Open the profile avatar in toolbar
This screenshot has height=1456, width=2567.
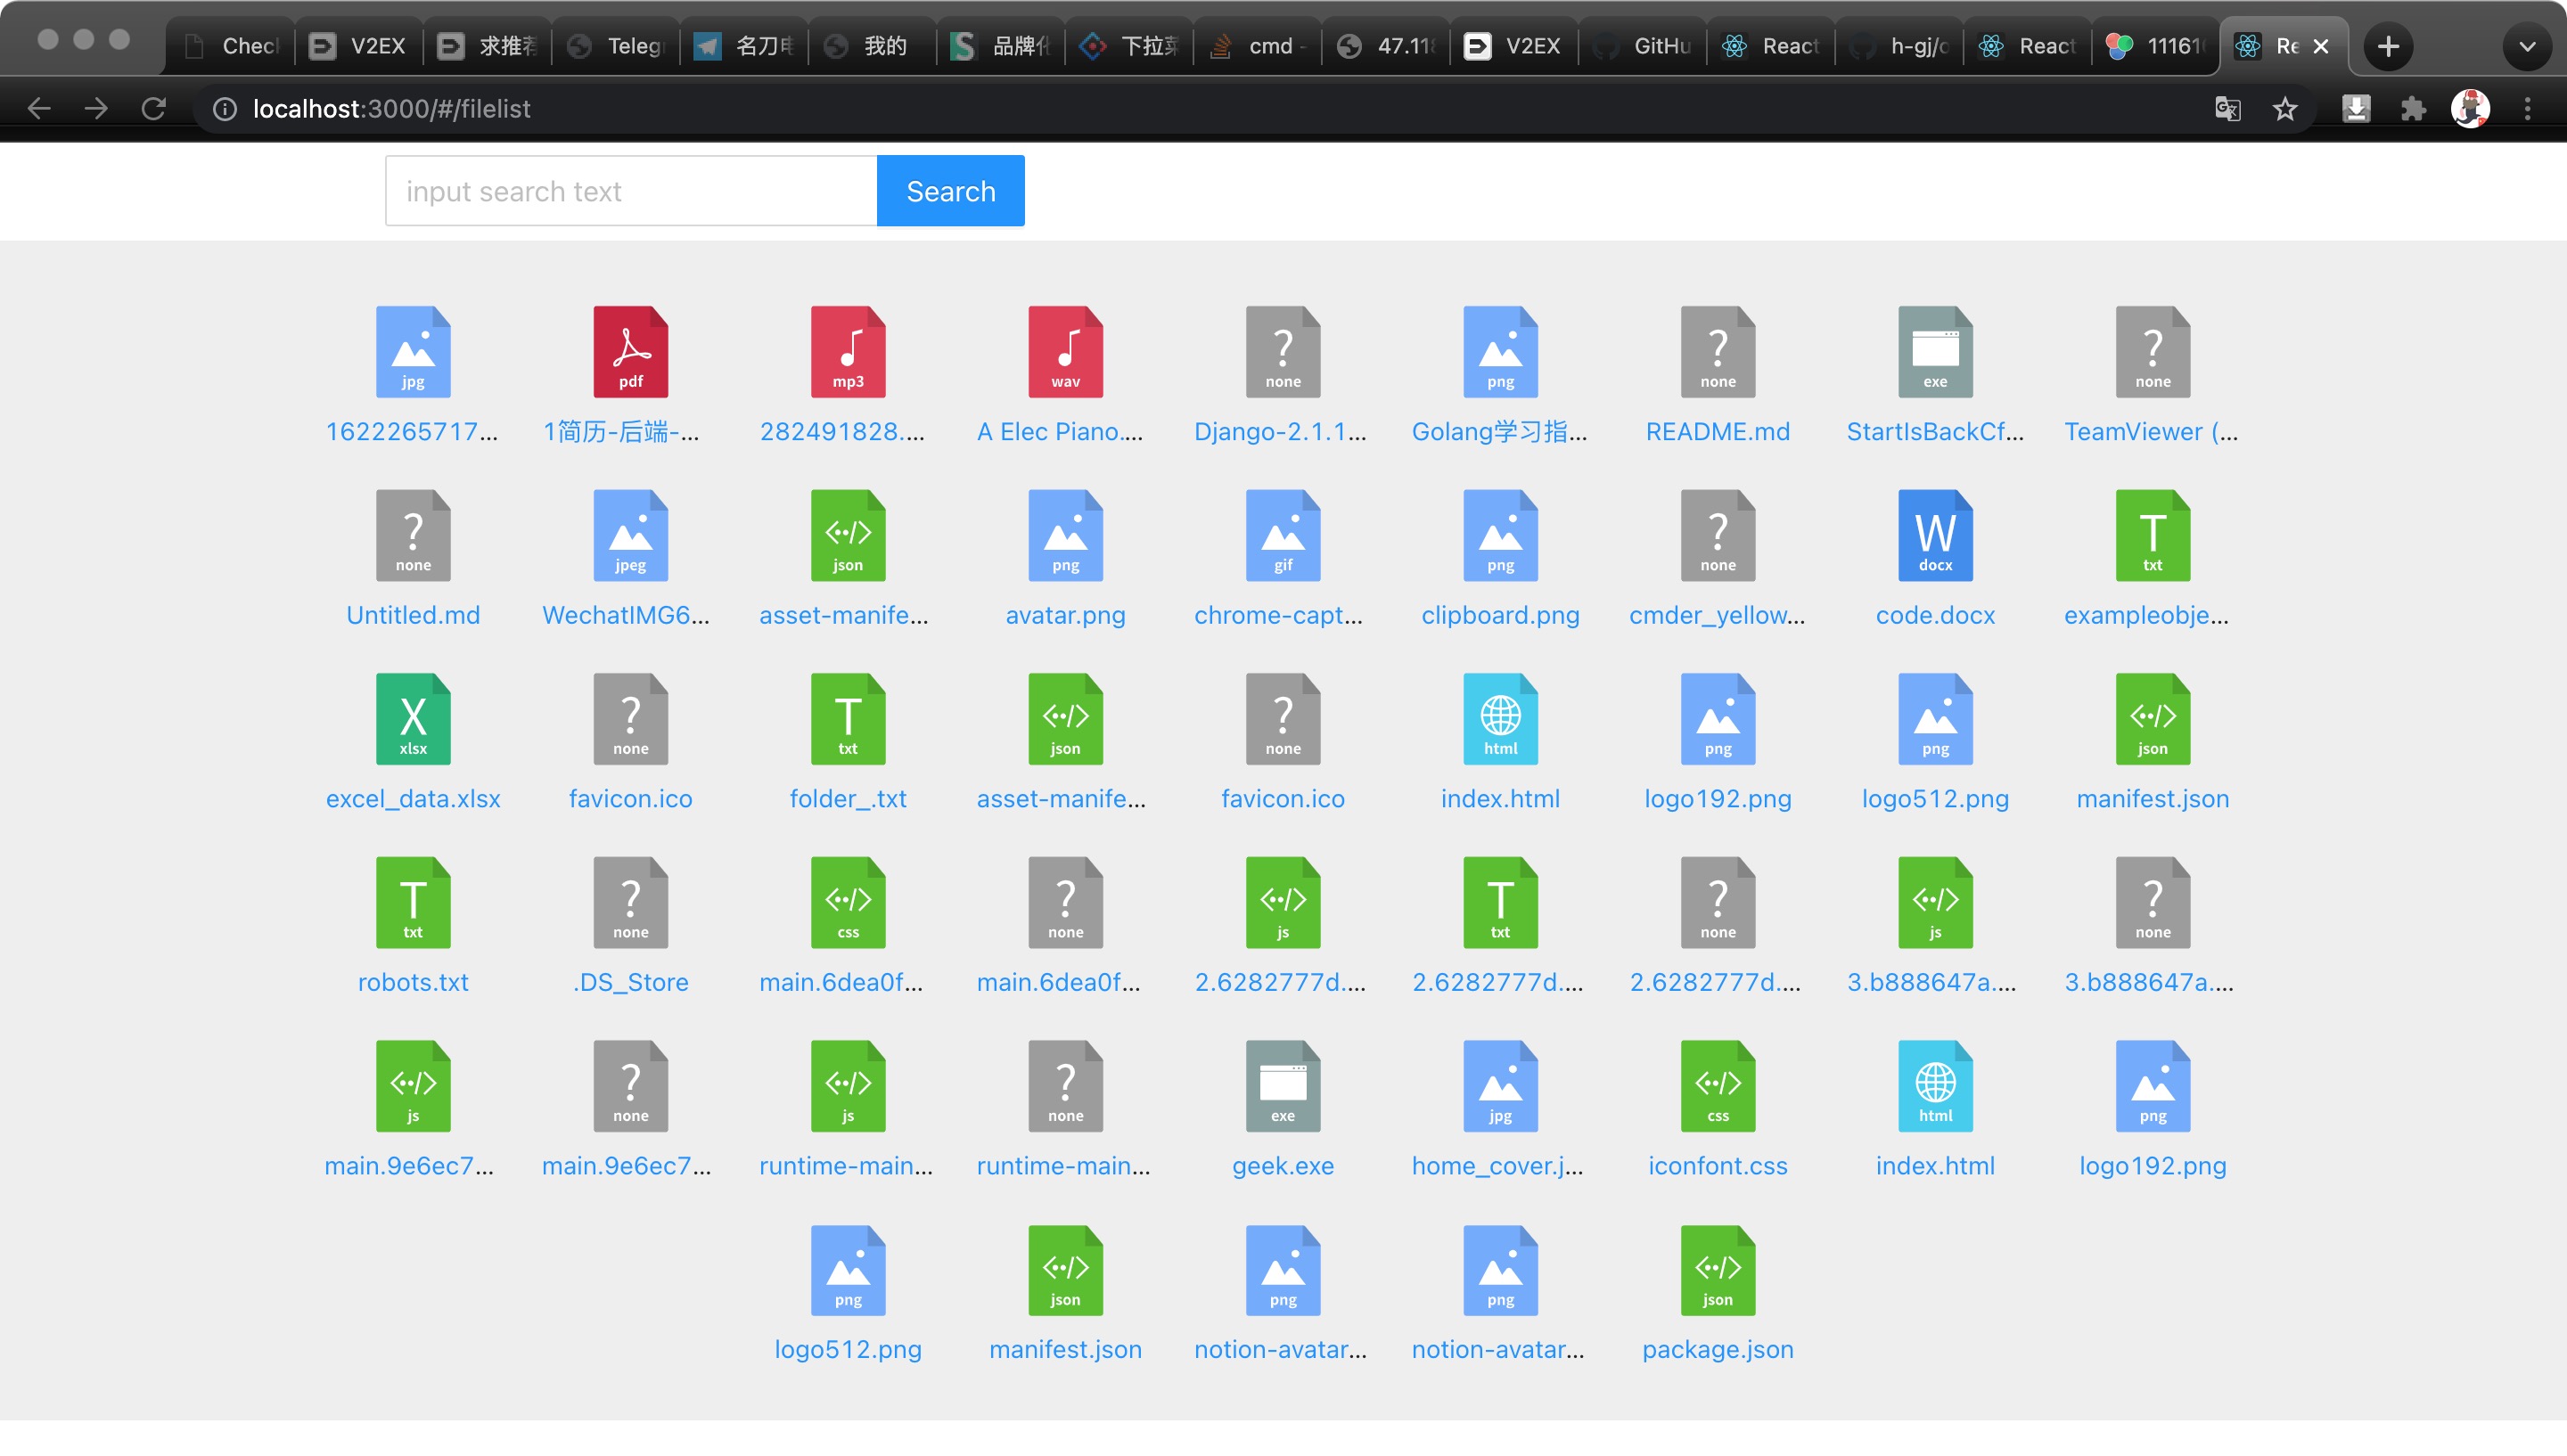[x=2470, y=108]
